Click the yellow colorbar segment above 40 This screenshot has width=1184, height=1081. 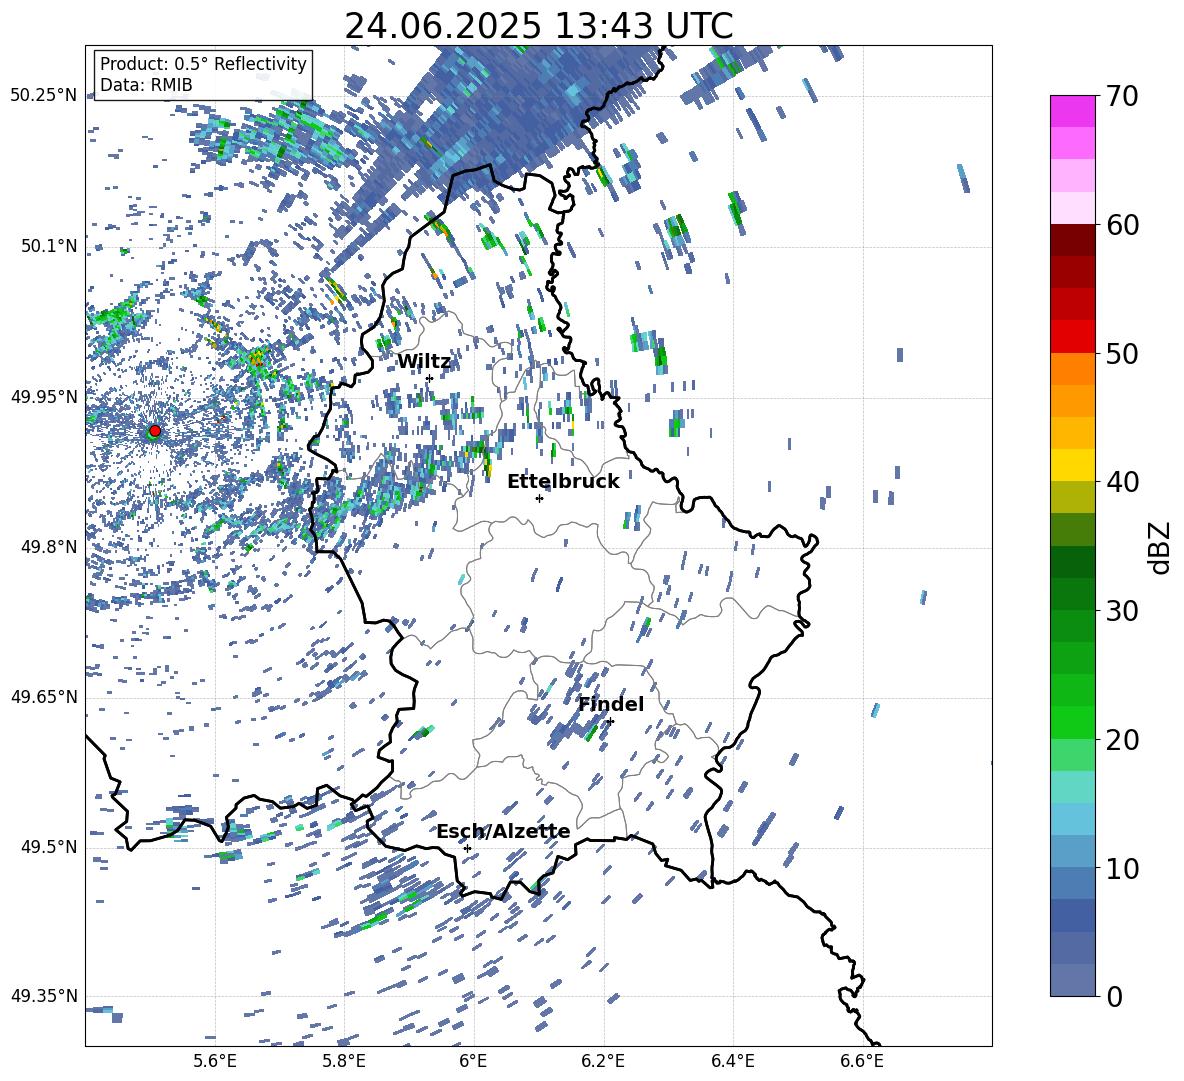[1073, 465]
